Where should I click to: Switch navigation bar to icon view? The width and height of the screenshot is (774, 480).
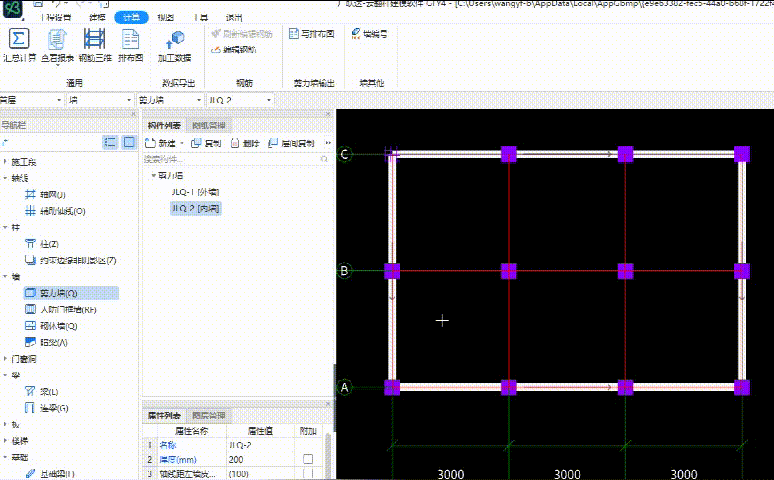point(129,143)
